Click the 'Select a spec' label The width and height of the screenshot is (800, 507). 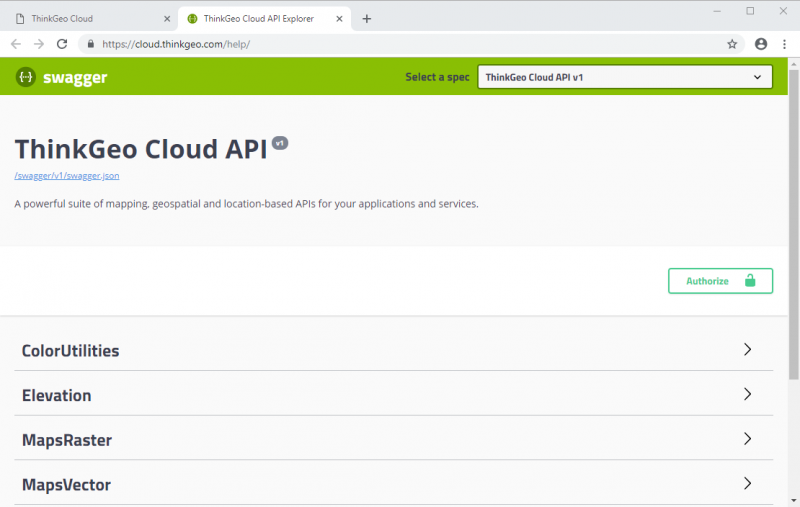click(437, 77)
